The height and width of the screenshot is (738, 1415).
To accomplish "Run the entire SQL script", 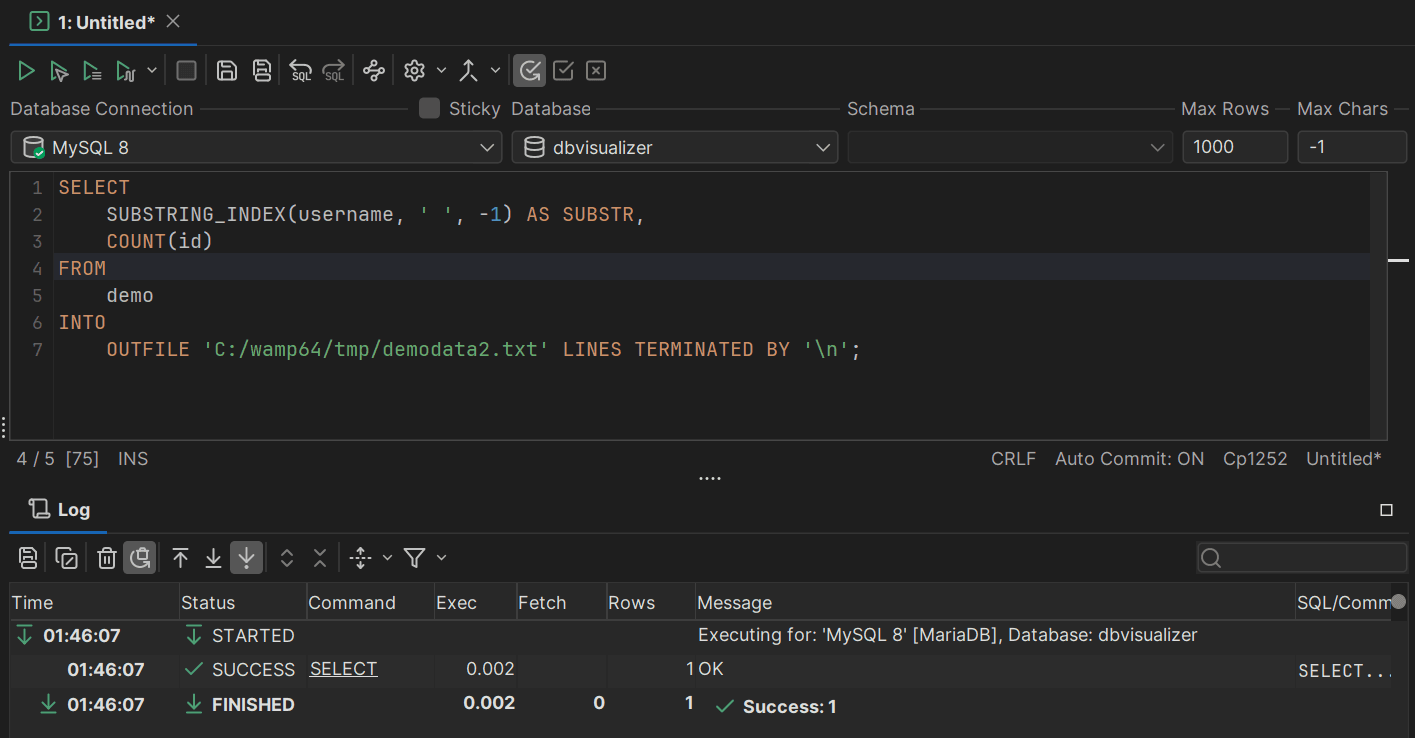I will (26, 70).
